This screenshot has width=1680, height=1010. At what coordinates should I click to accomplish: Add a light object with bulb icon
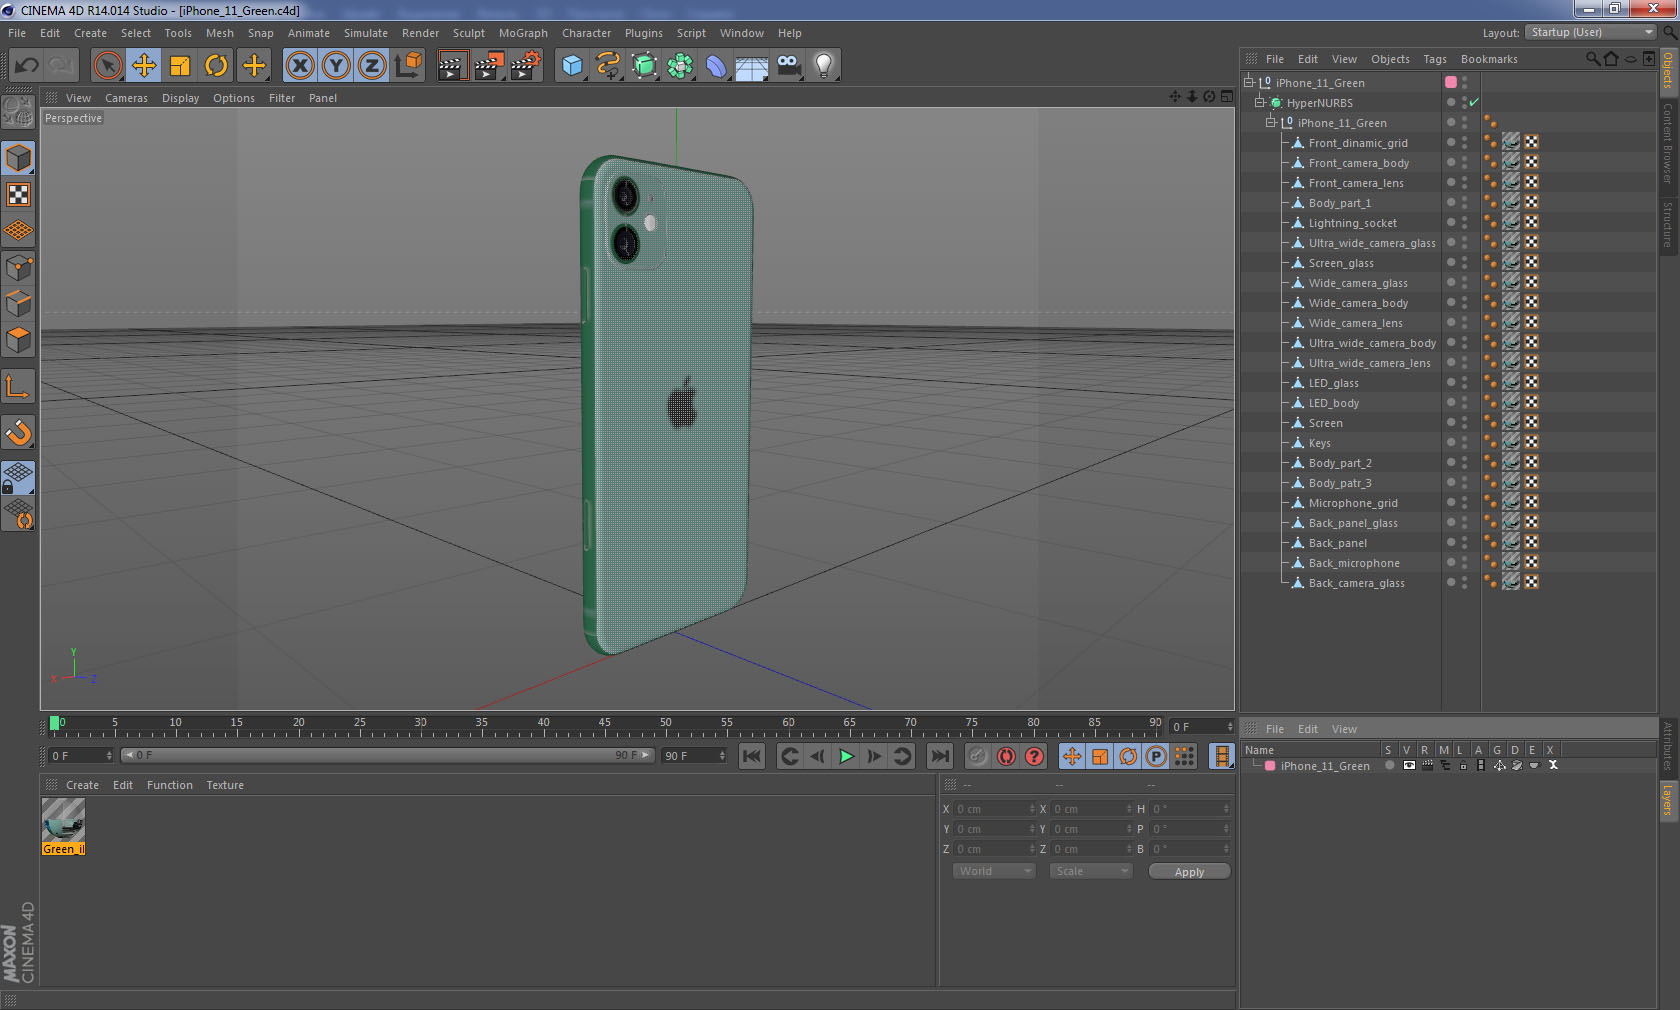pos(823,66)
